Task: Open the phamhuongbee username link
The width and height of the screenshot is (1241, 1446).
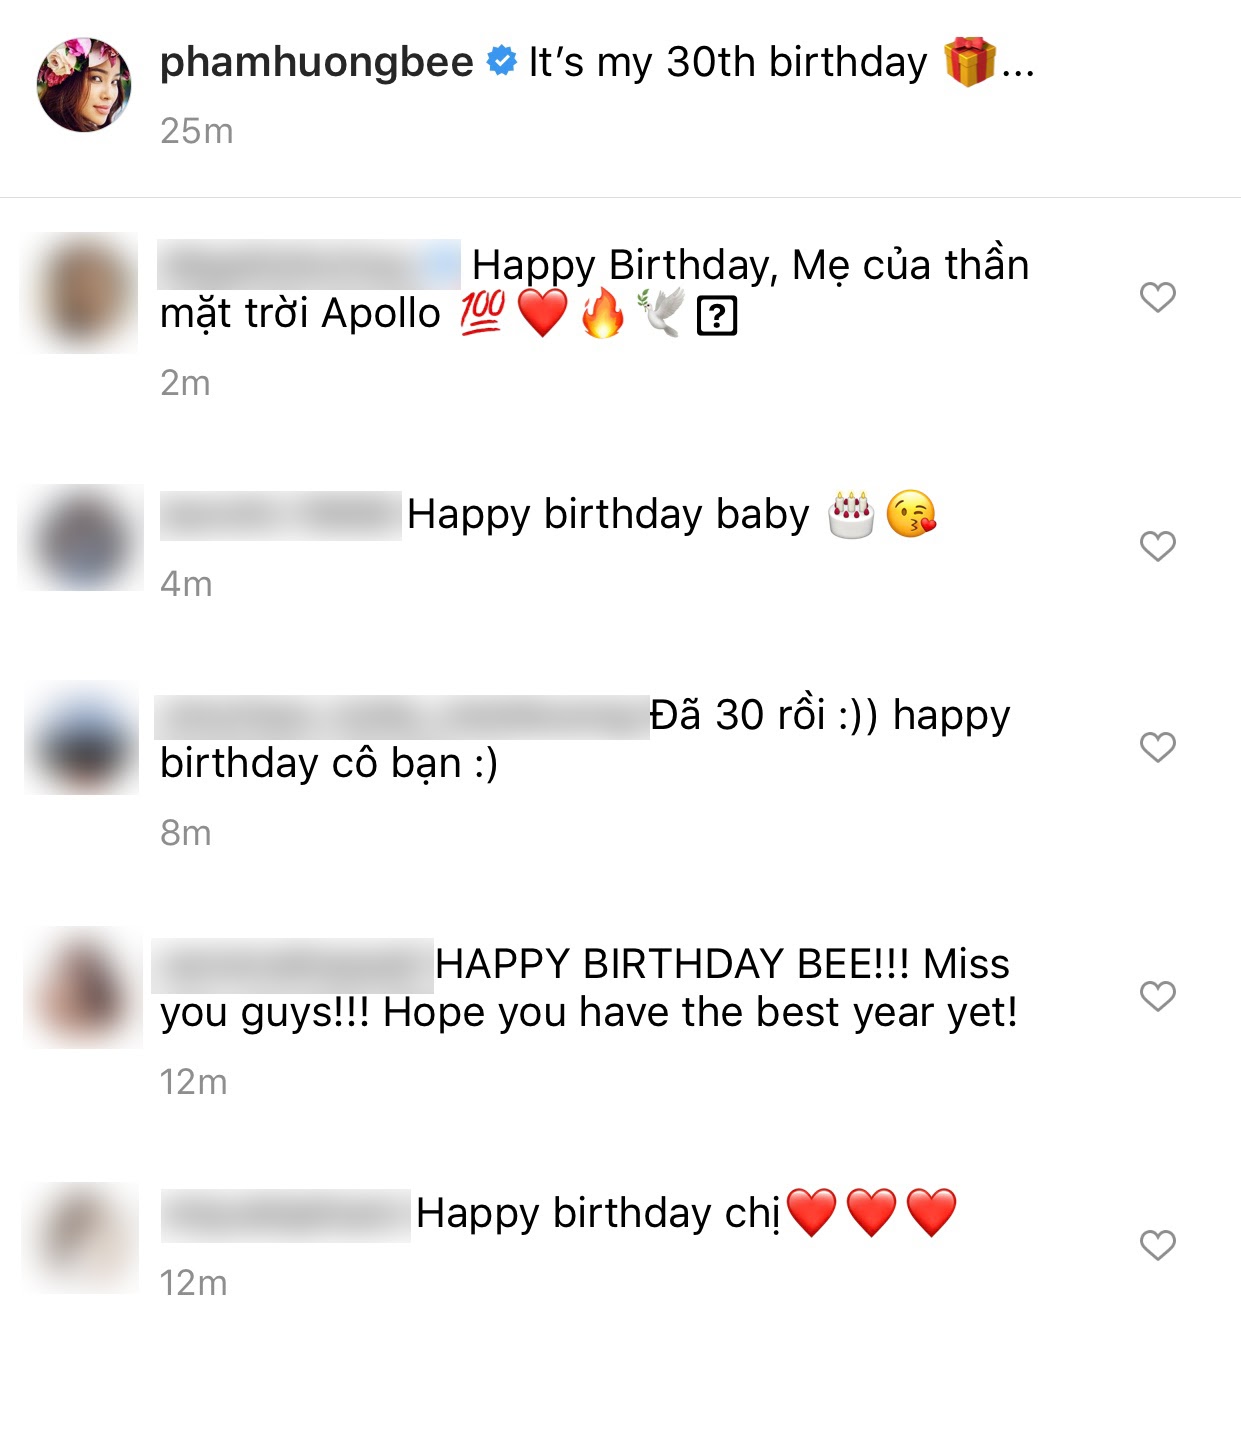Action: 316,63
